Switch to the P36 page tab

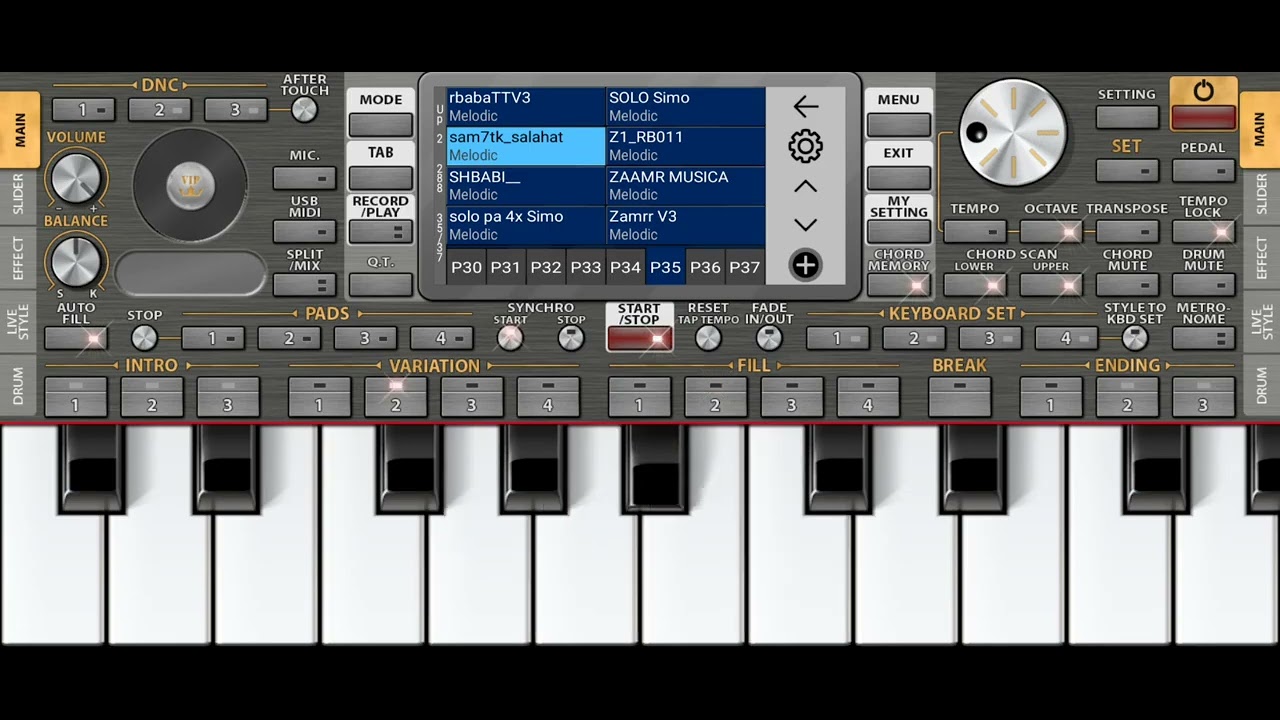(705, 267)
